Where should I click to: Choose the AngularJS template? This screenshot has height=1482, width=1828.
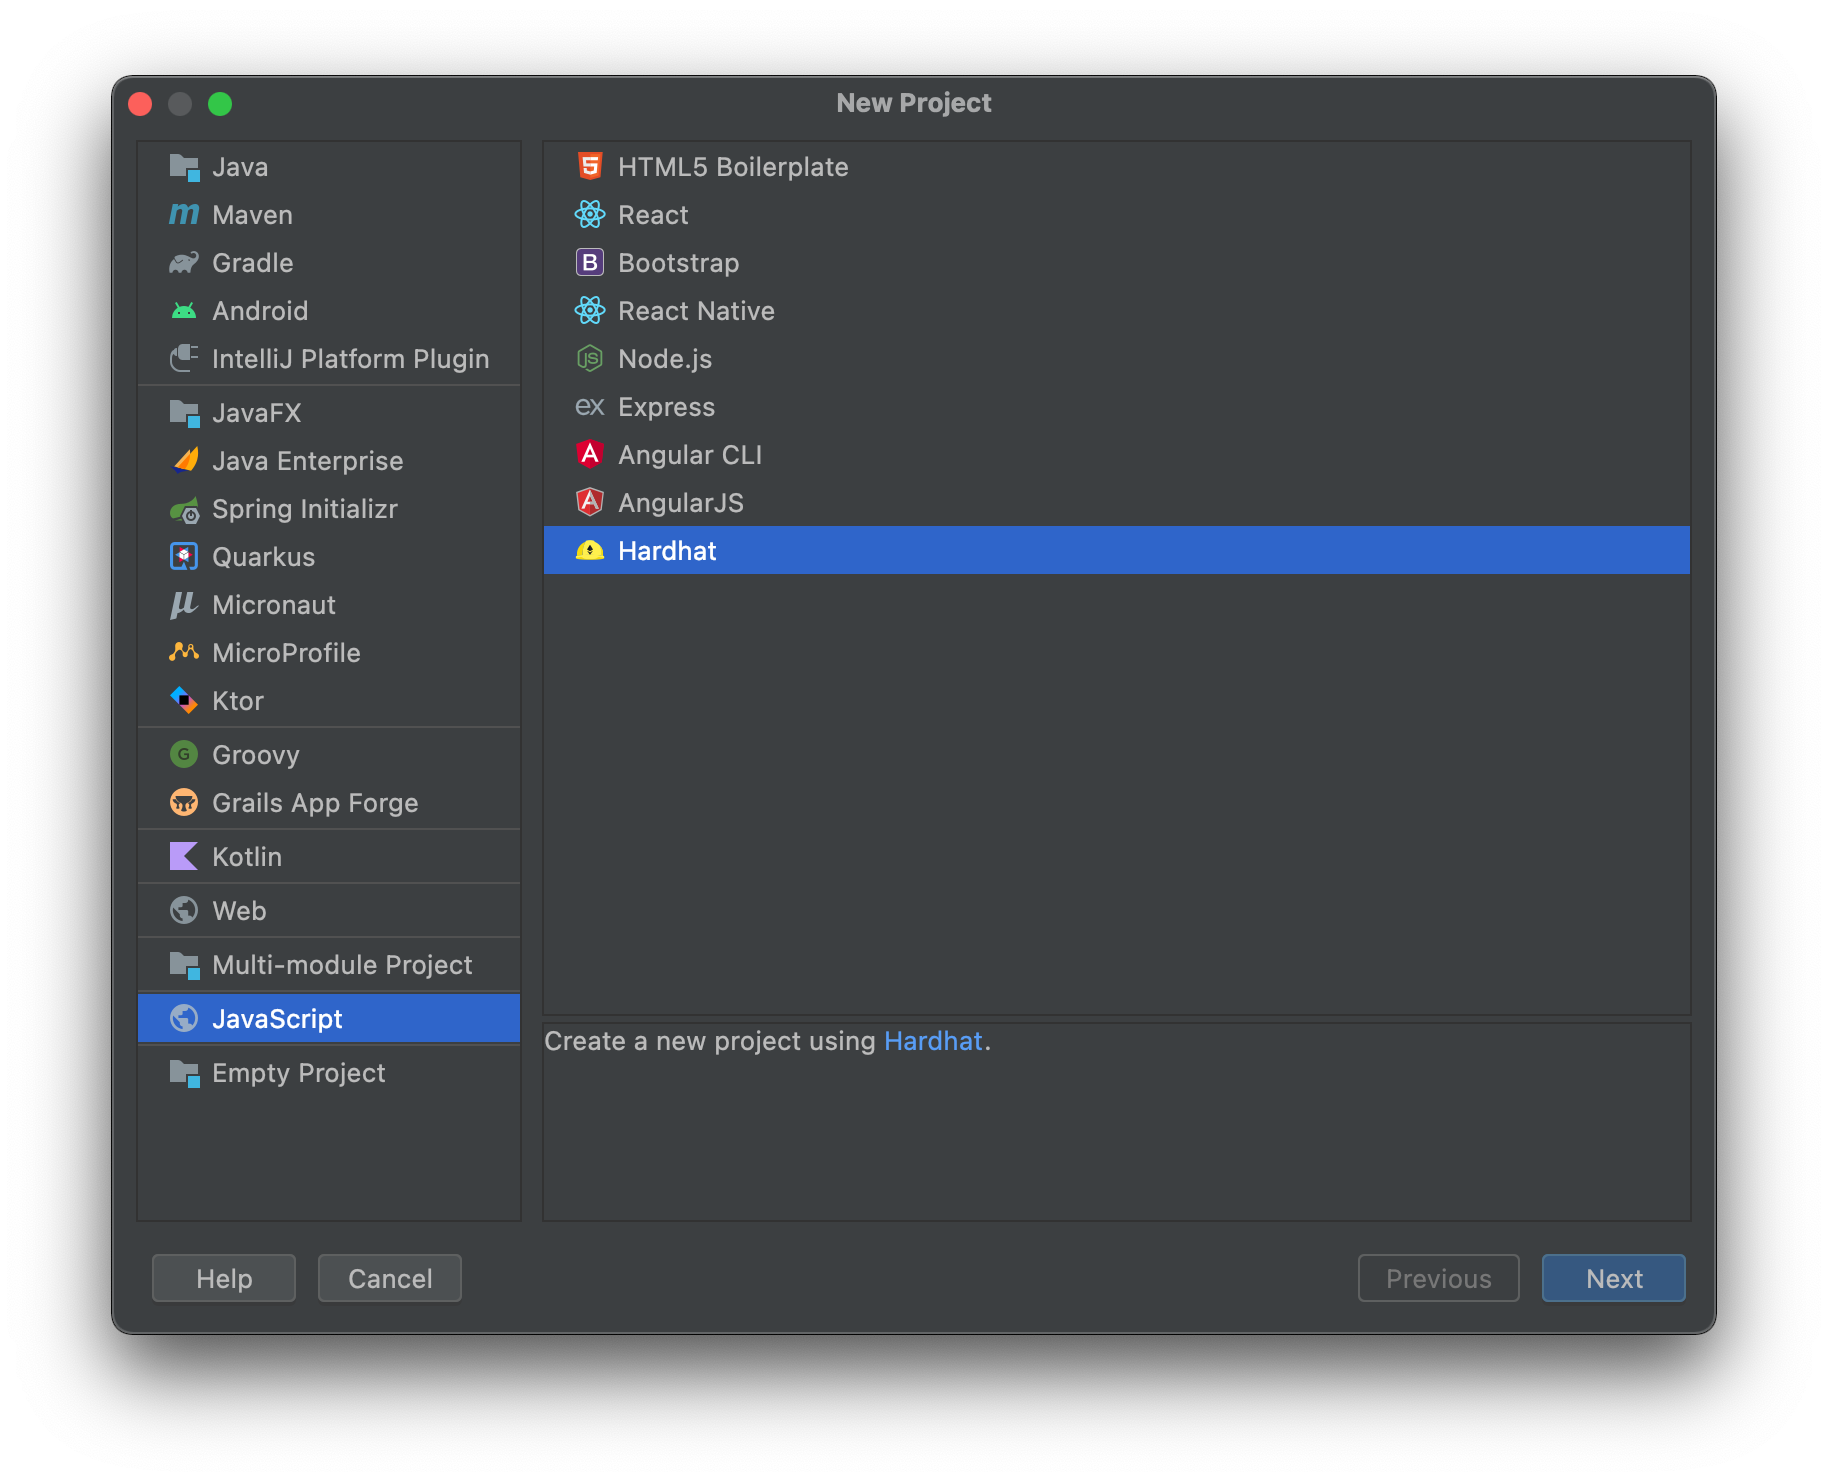tap(1117, 503)
